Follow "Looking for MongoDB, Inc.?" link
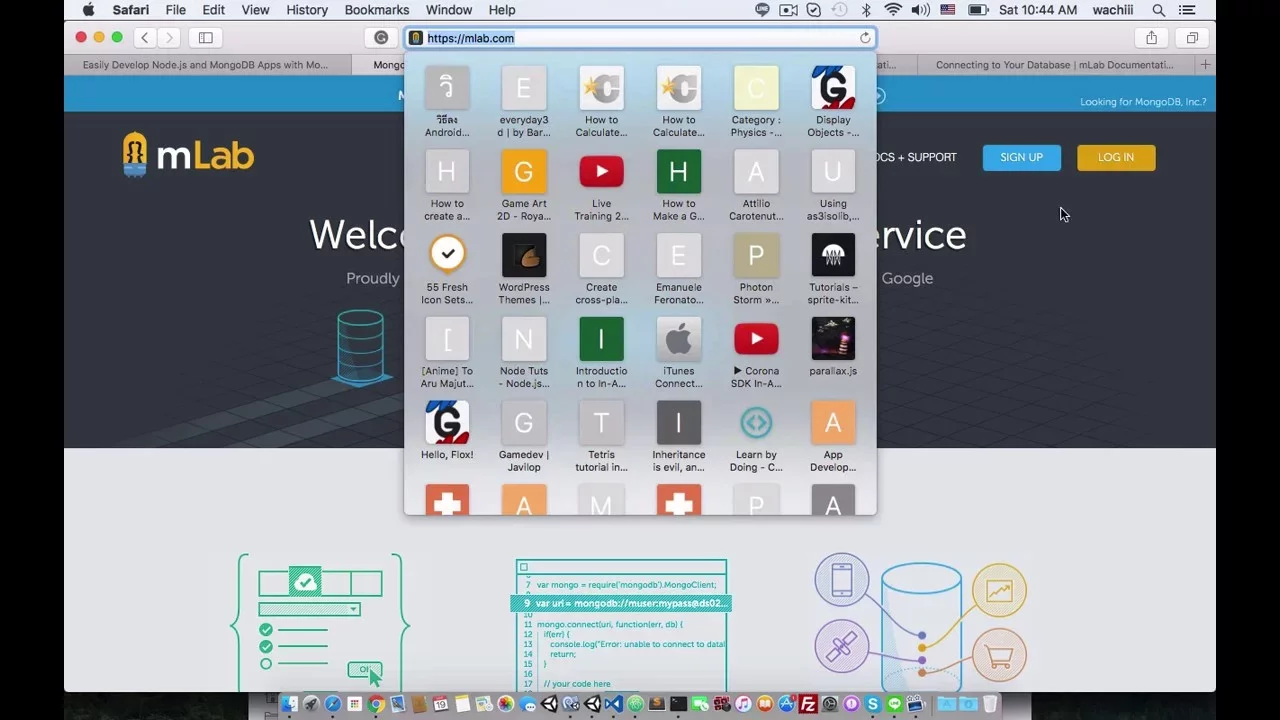The image size is (1280, 720). [x=1143, y=102]
